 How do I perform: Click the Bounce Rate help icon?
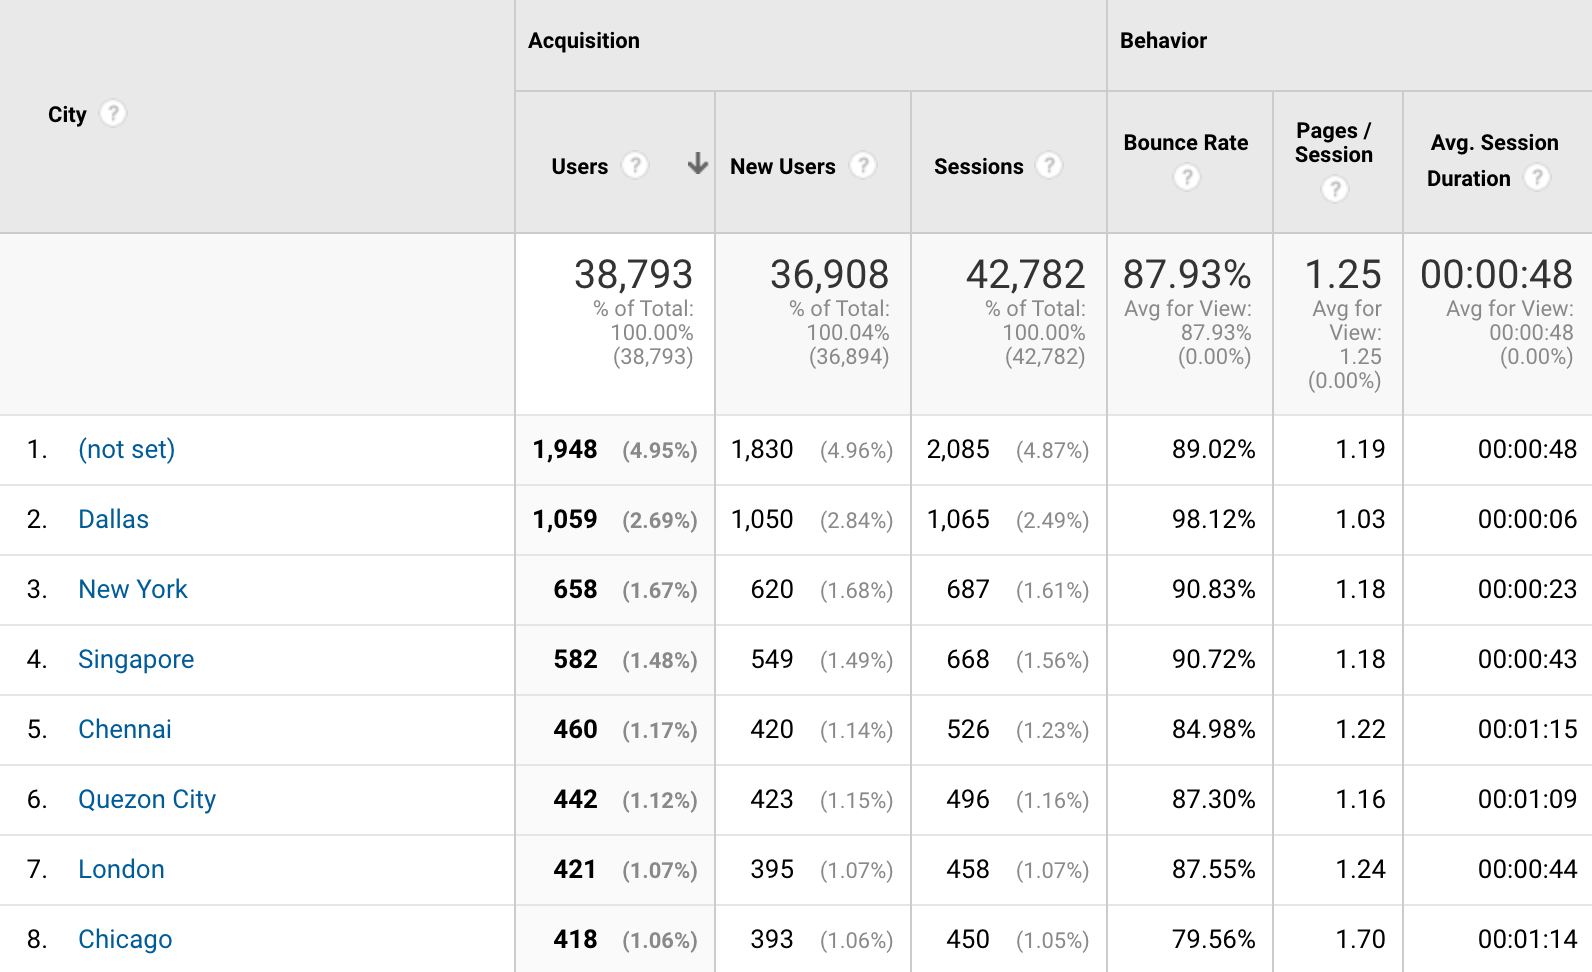point(1186,178)
